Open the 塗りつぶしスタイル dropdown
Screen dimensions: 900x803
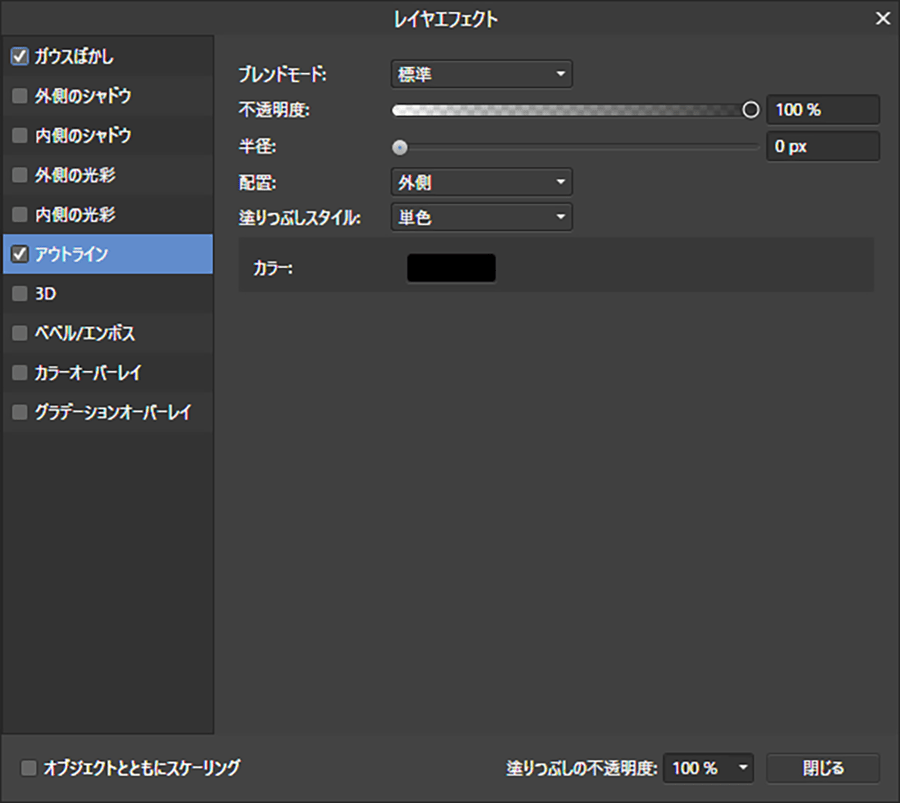click(482, 217)
